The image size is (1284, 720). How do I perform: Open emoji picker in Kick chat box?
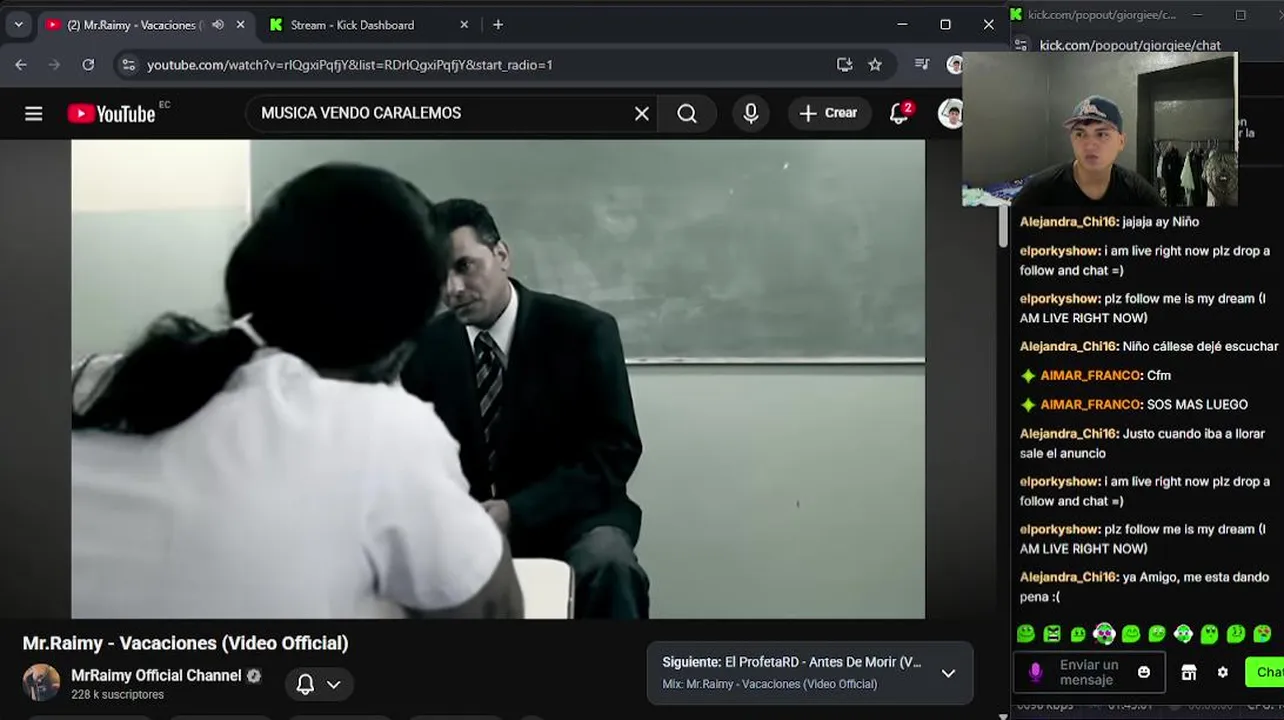click(1144, 672)
